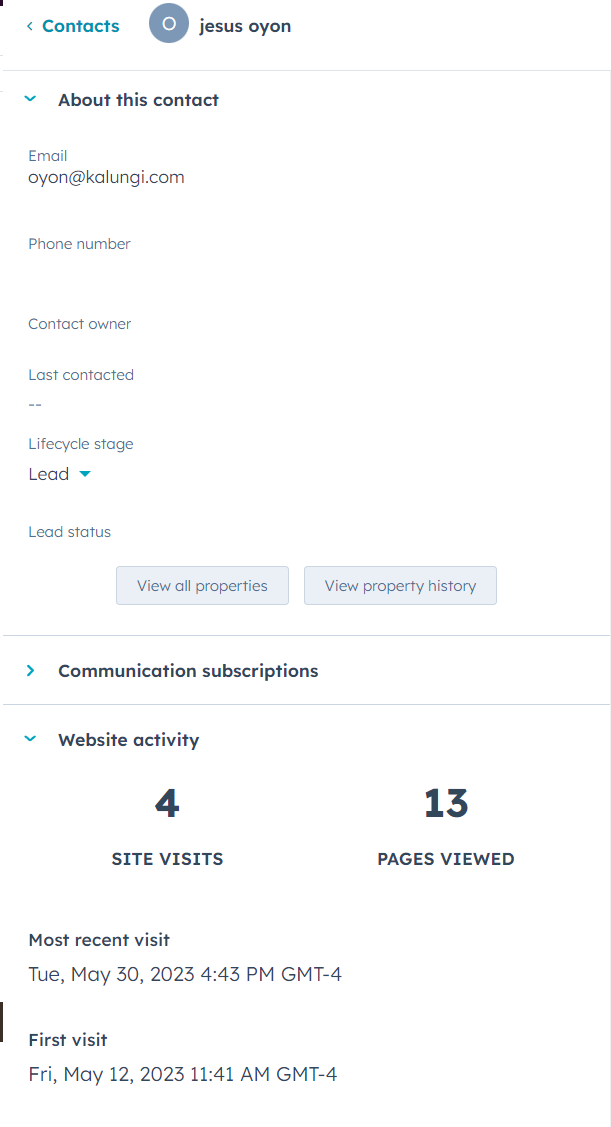
Task: Click the back chevron beside Contacts
Action: 30,27
